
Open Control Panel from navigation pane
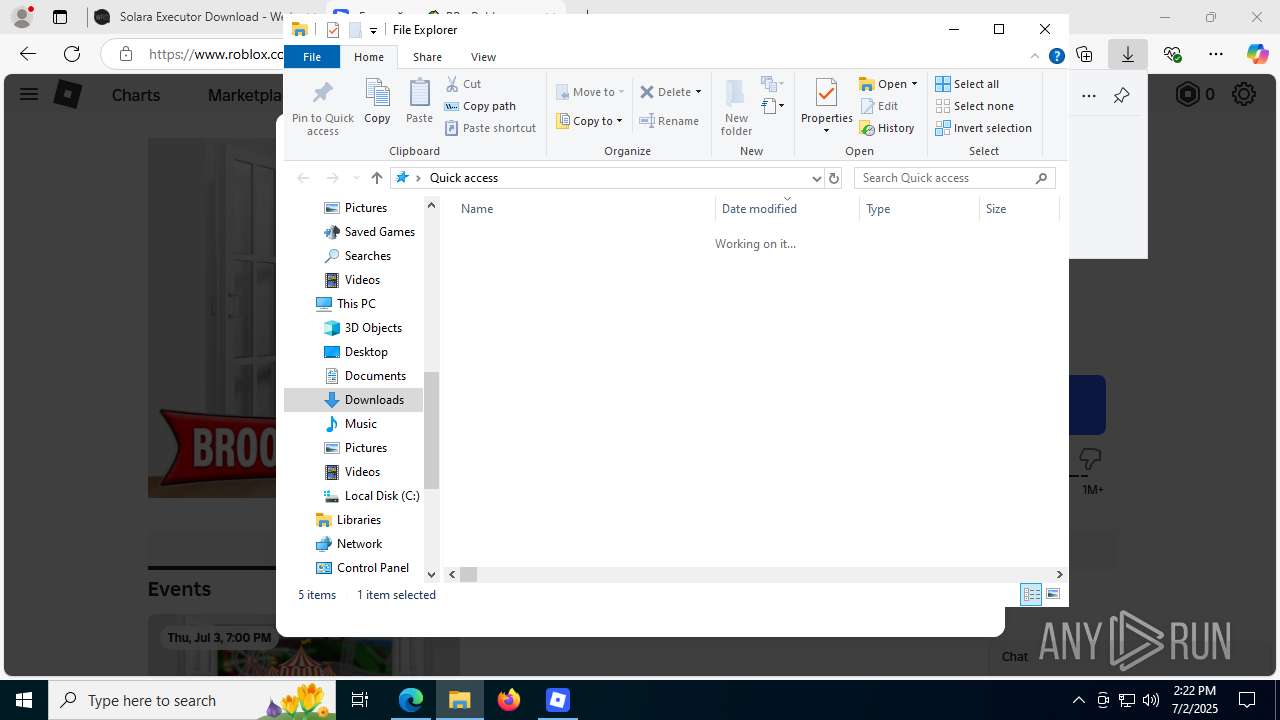(362, 568)
